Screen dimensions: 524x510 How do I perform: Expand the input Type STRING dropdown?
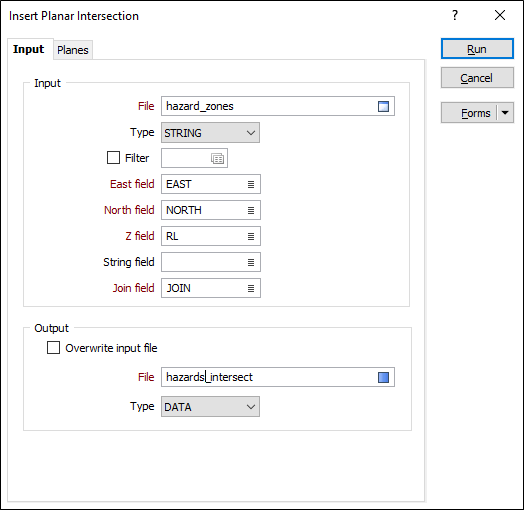pos(211,133)
